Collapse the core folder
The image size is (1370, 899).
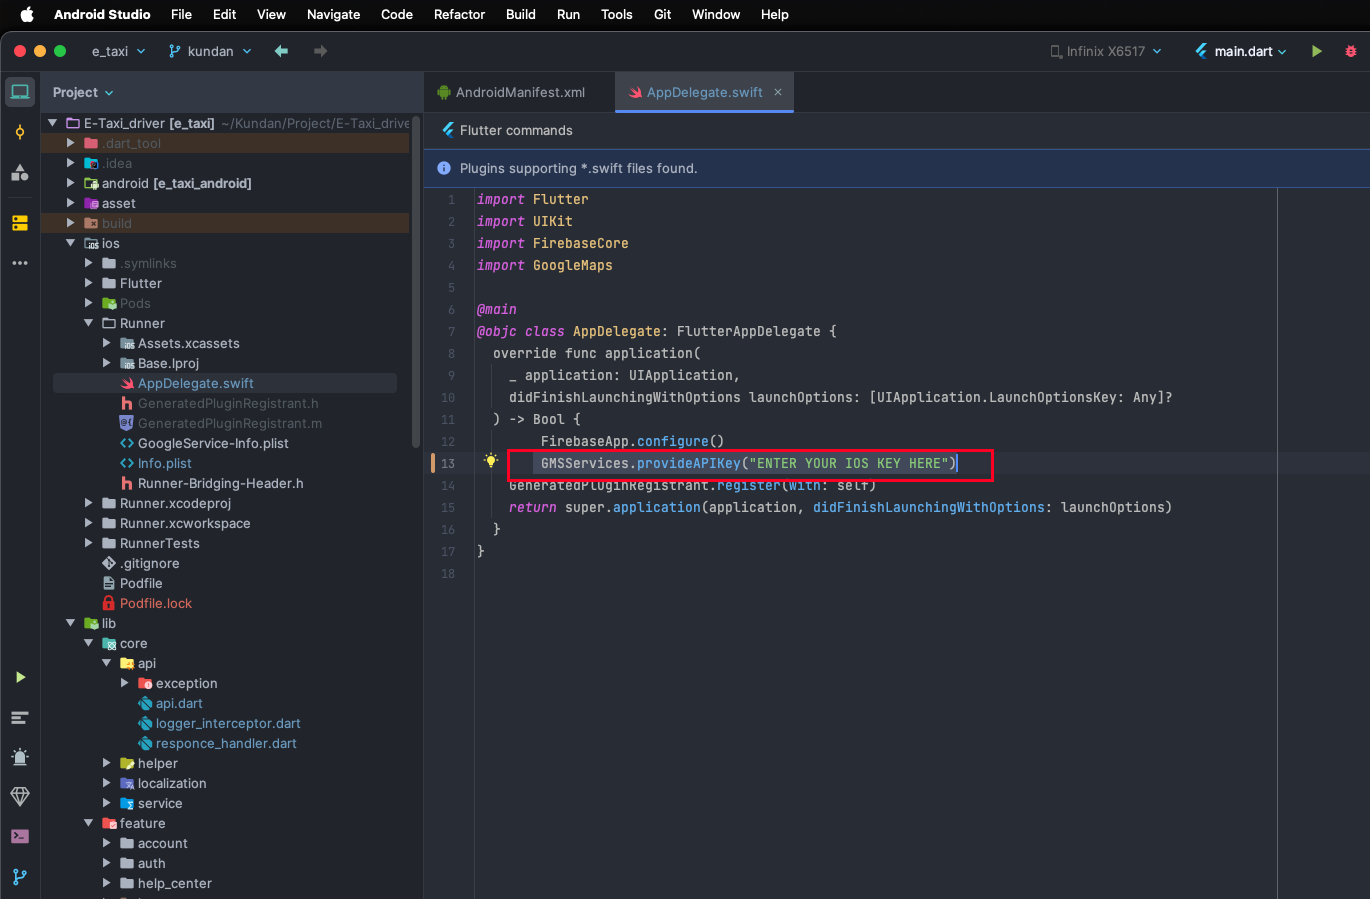[x=88, y=643]
